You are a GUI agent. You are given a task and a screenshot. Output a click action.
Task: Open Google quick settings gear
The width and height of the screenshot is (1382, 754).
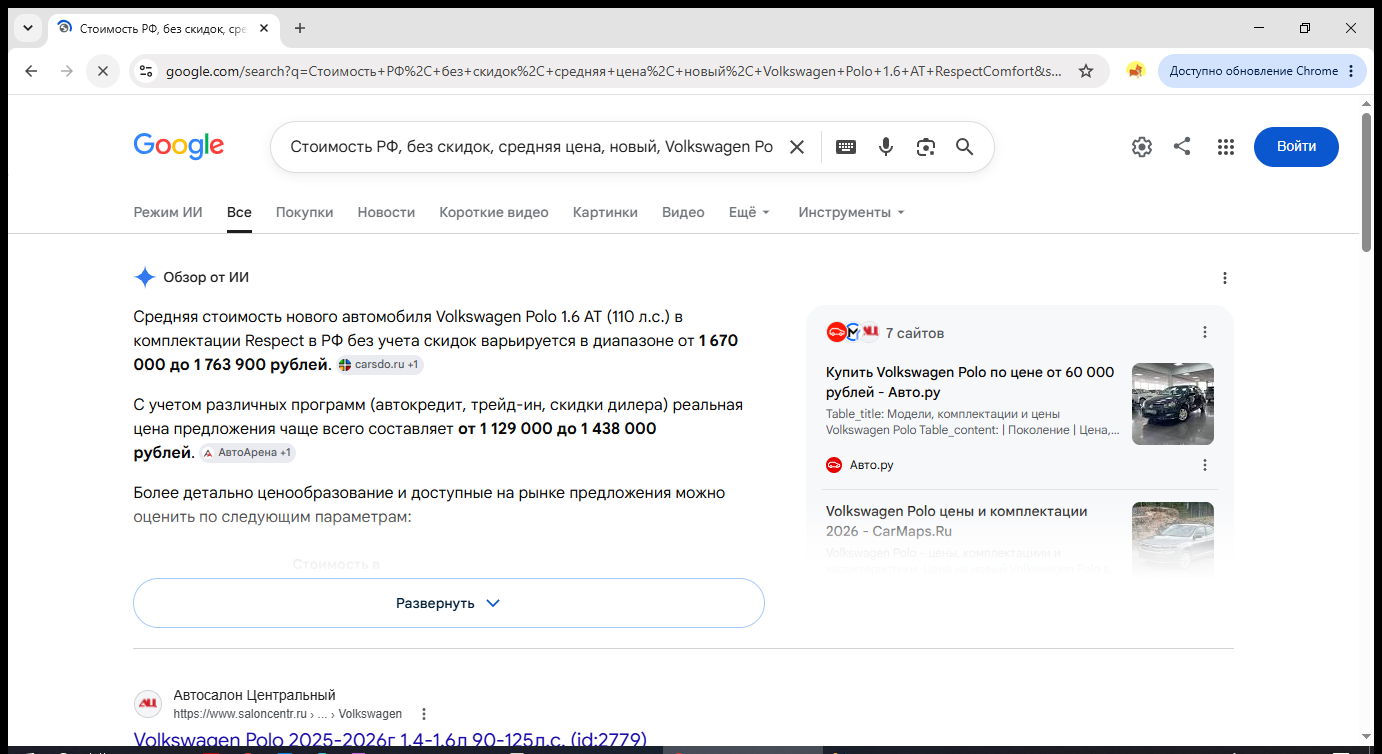1142,147
